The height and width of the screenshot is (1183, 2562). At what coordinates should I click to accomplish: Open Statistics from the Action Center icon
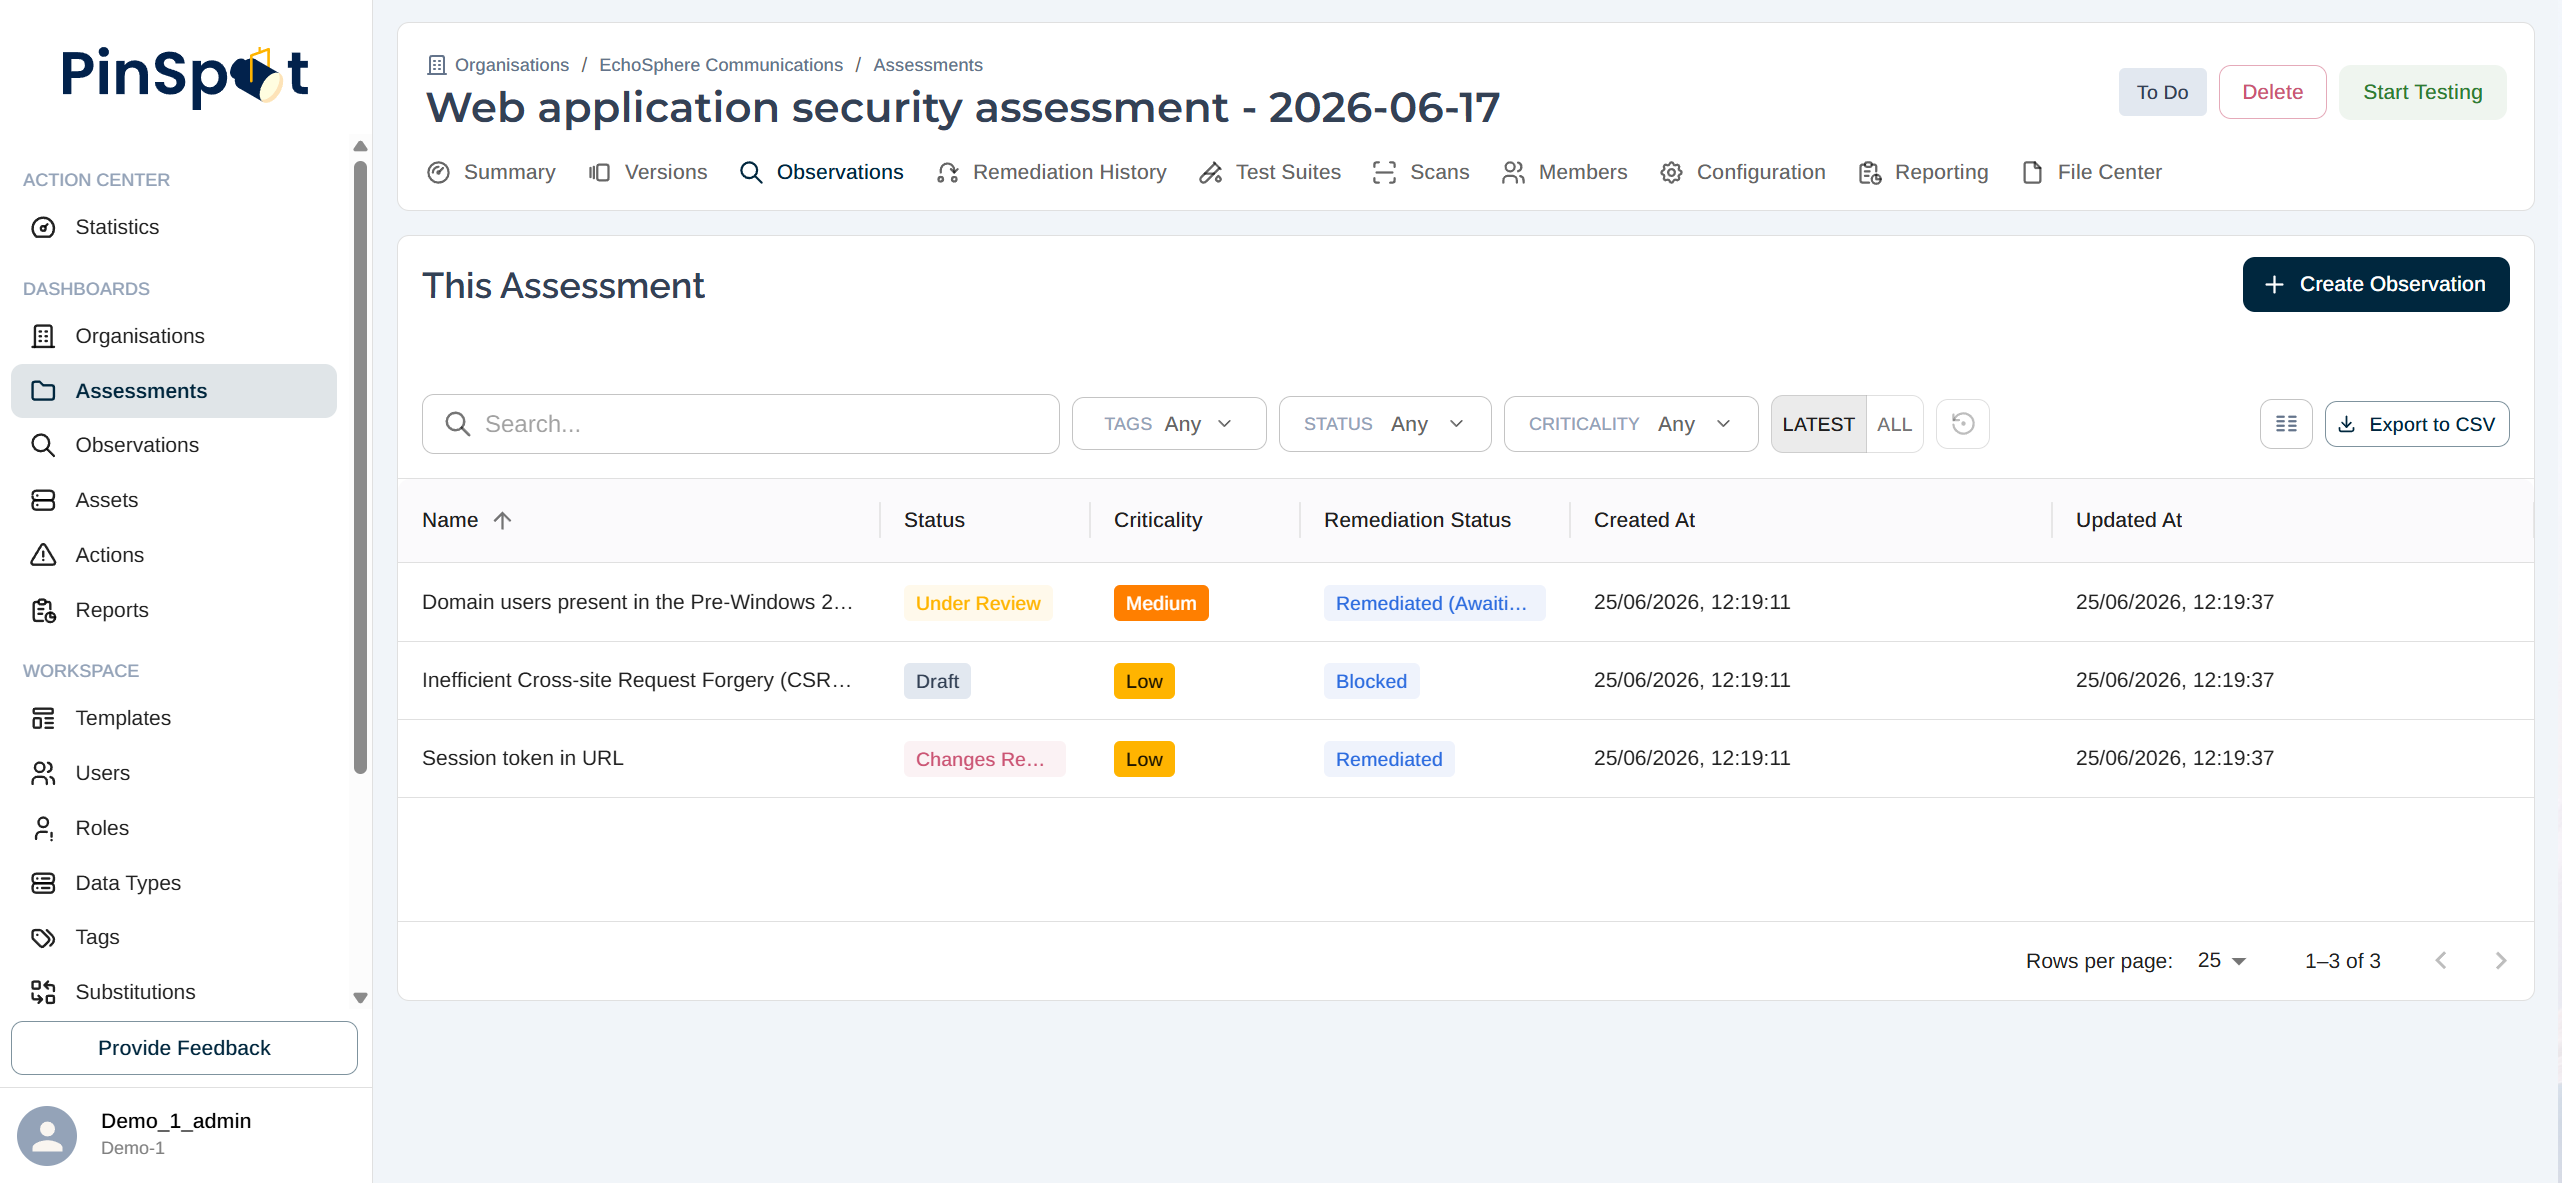pyautogui.click(x=43, y=227)
